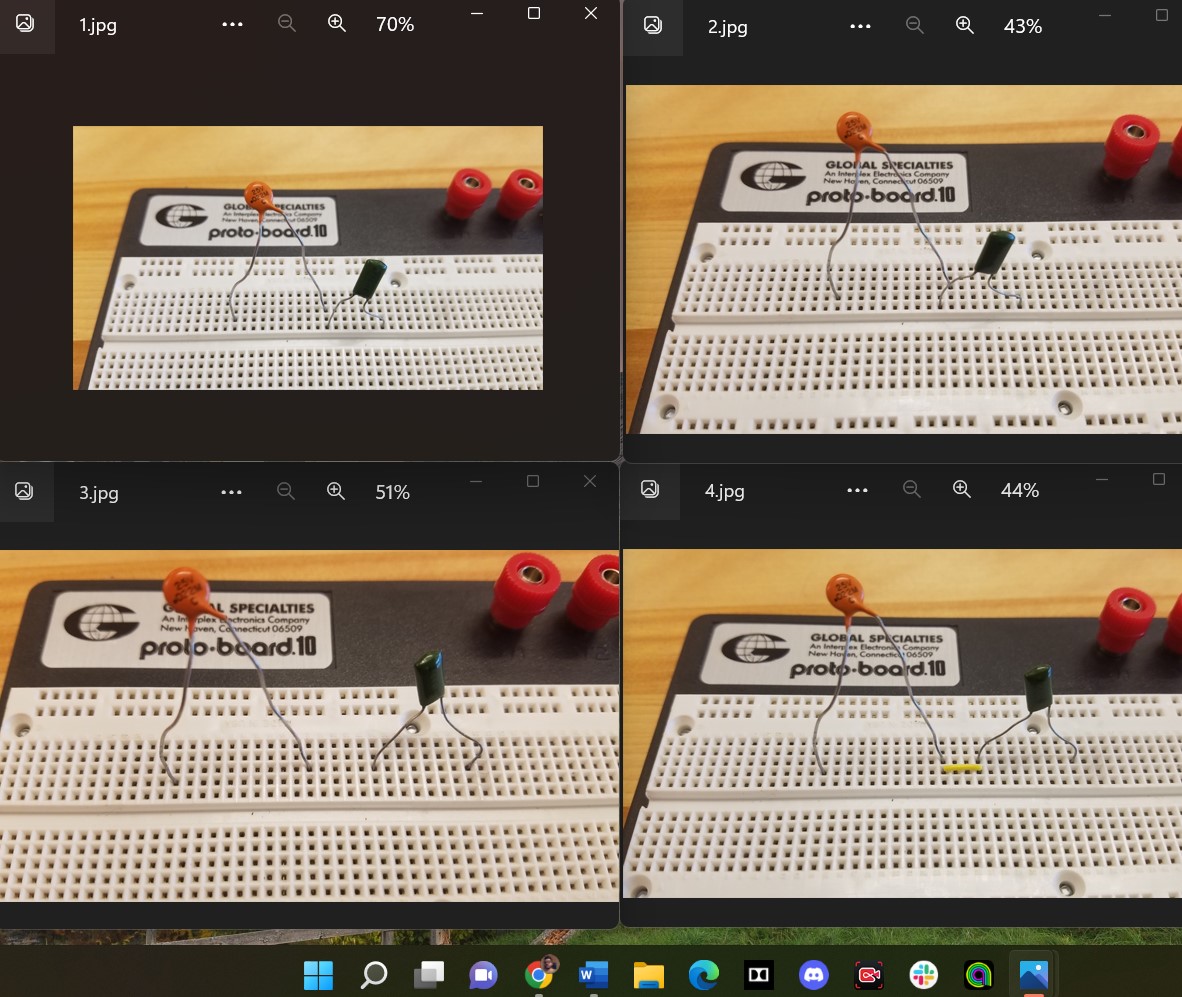The width and height of the screenshot is (1182, 997).
Task: Click the breadboard photo in 1.jpg window
Action: click(308, 258)
